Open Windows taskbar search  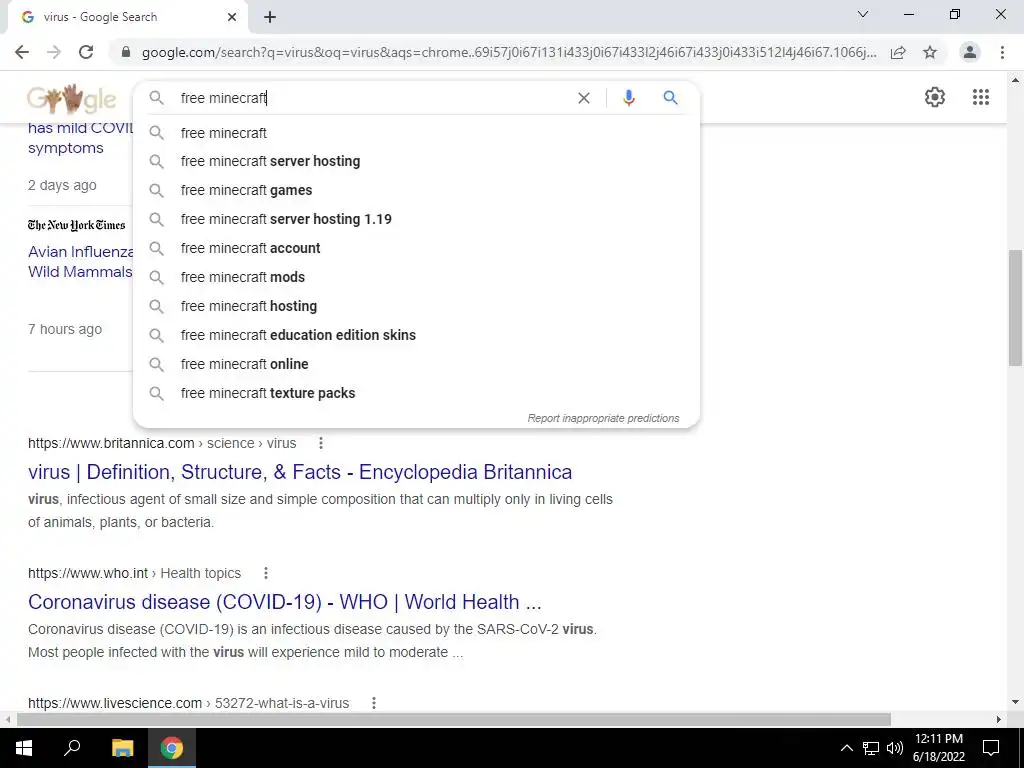[72, 748]
